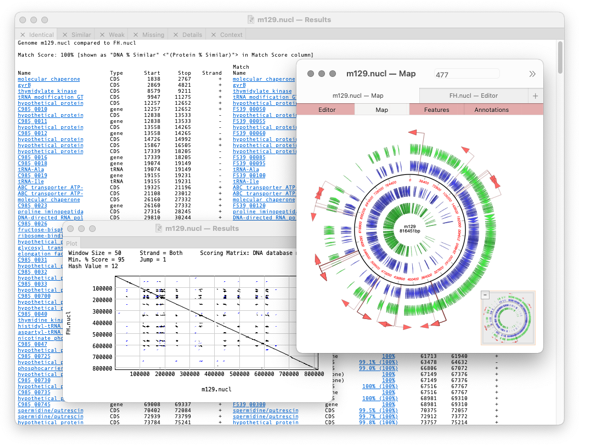Image resolution: width=600 pixels, height=448 pixels.
Task: Click the F539_00100 match link
Action: 249,175
